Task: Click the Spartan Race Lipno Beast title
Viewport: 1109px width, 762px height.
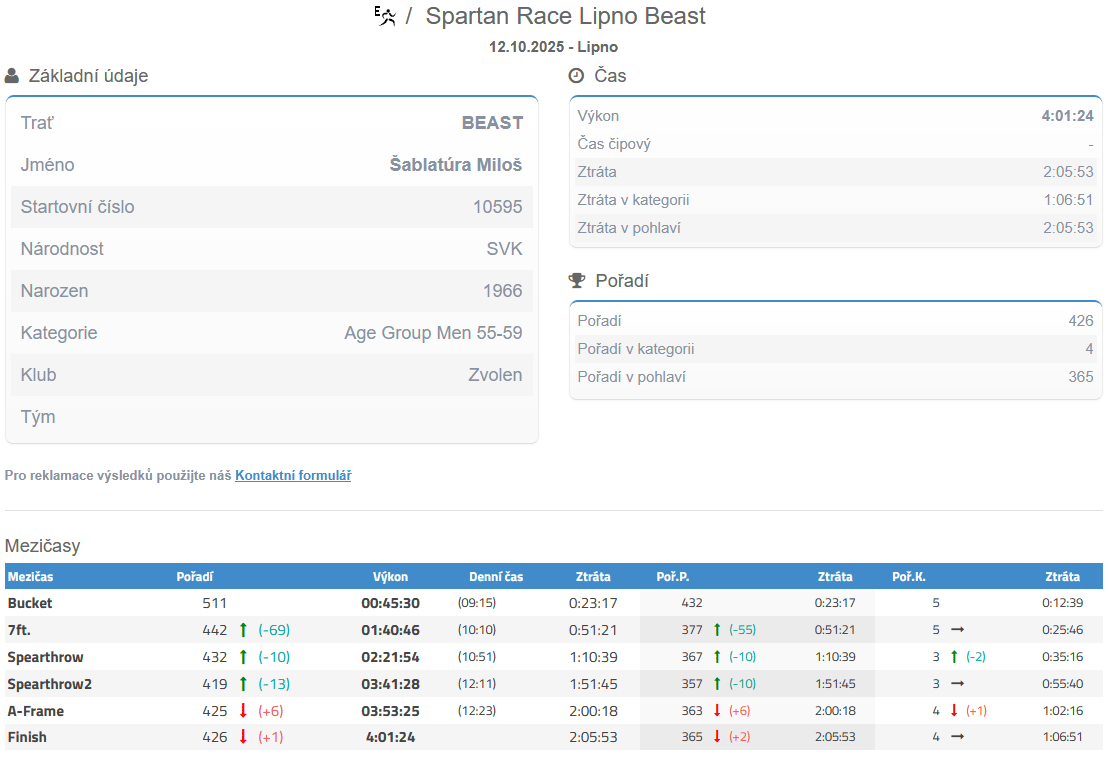Action: pyautogui.click(x=565, y=16)
